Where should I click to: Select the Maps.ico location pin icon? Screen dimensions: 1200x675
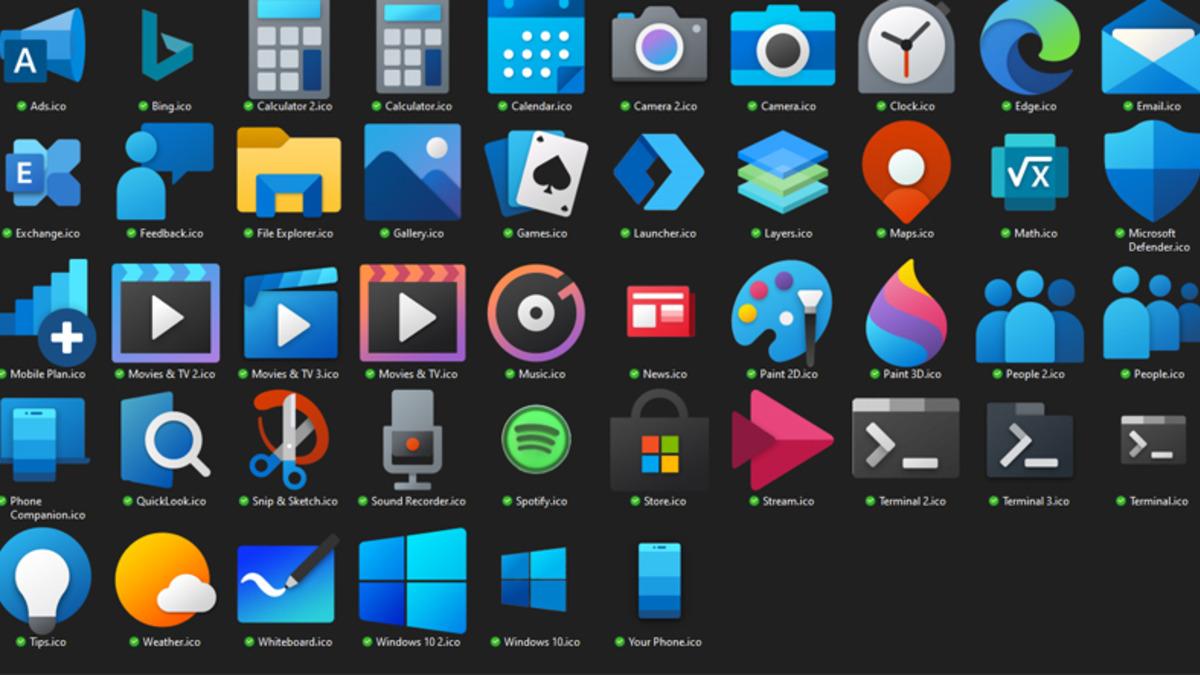tap(905, 172)
